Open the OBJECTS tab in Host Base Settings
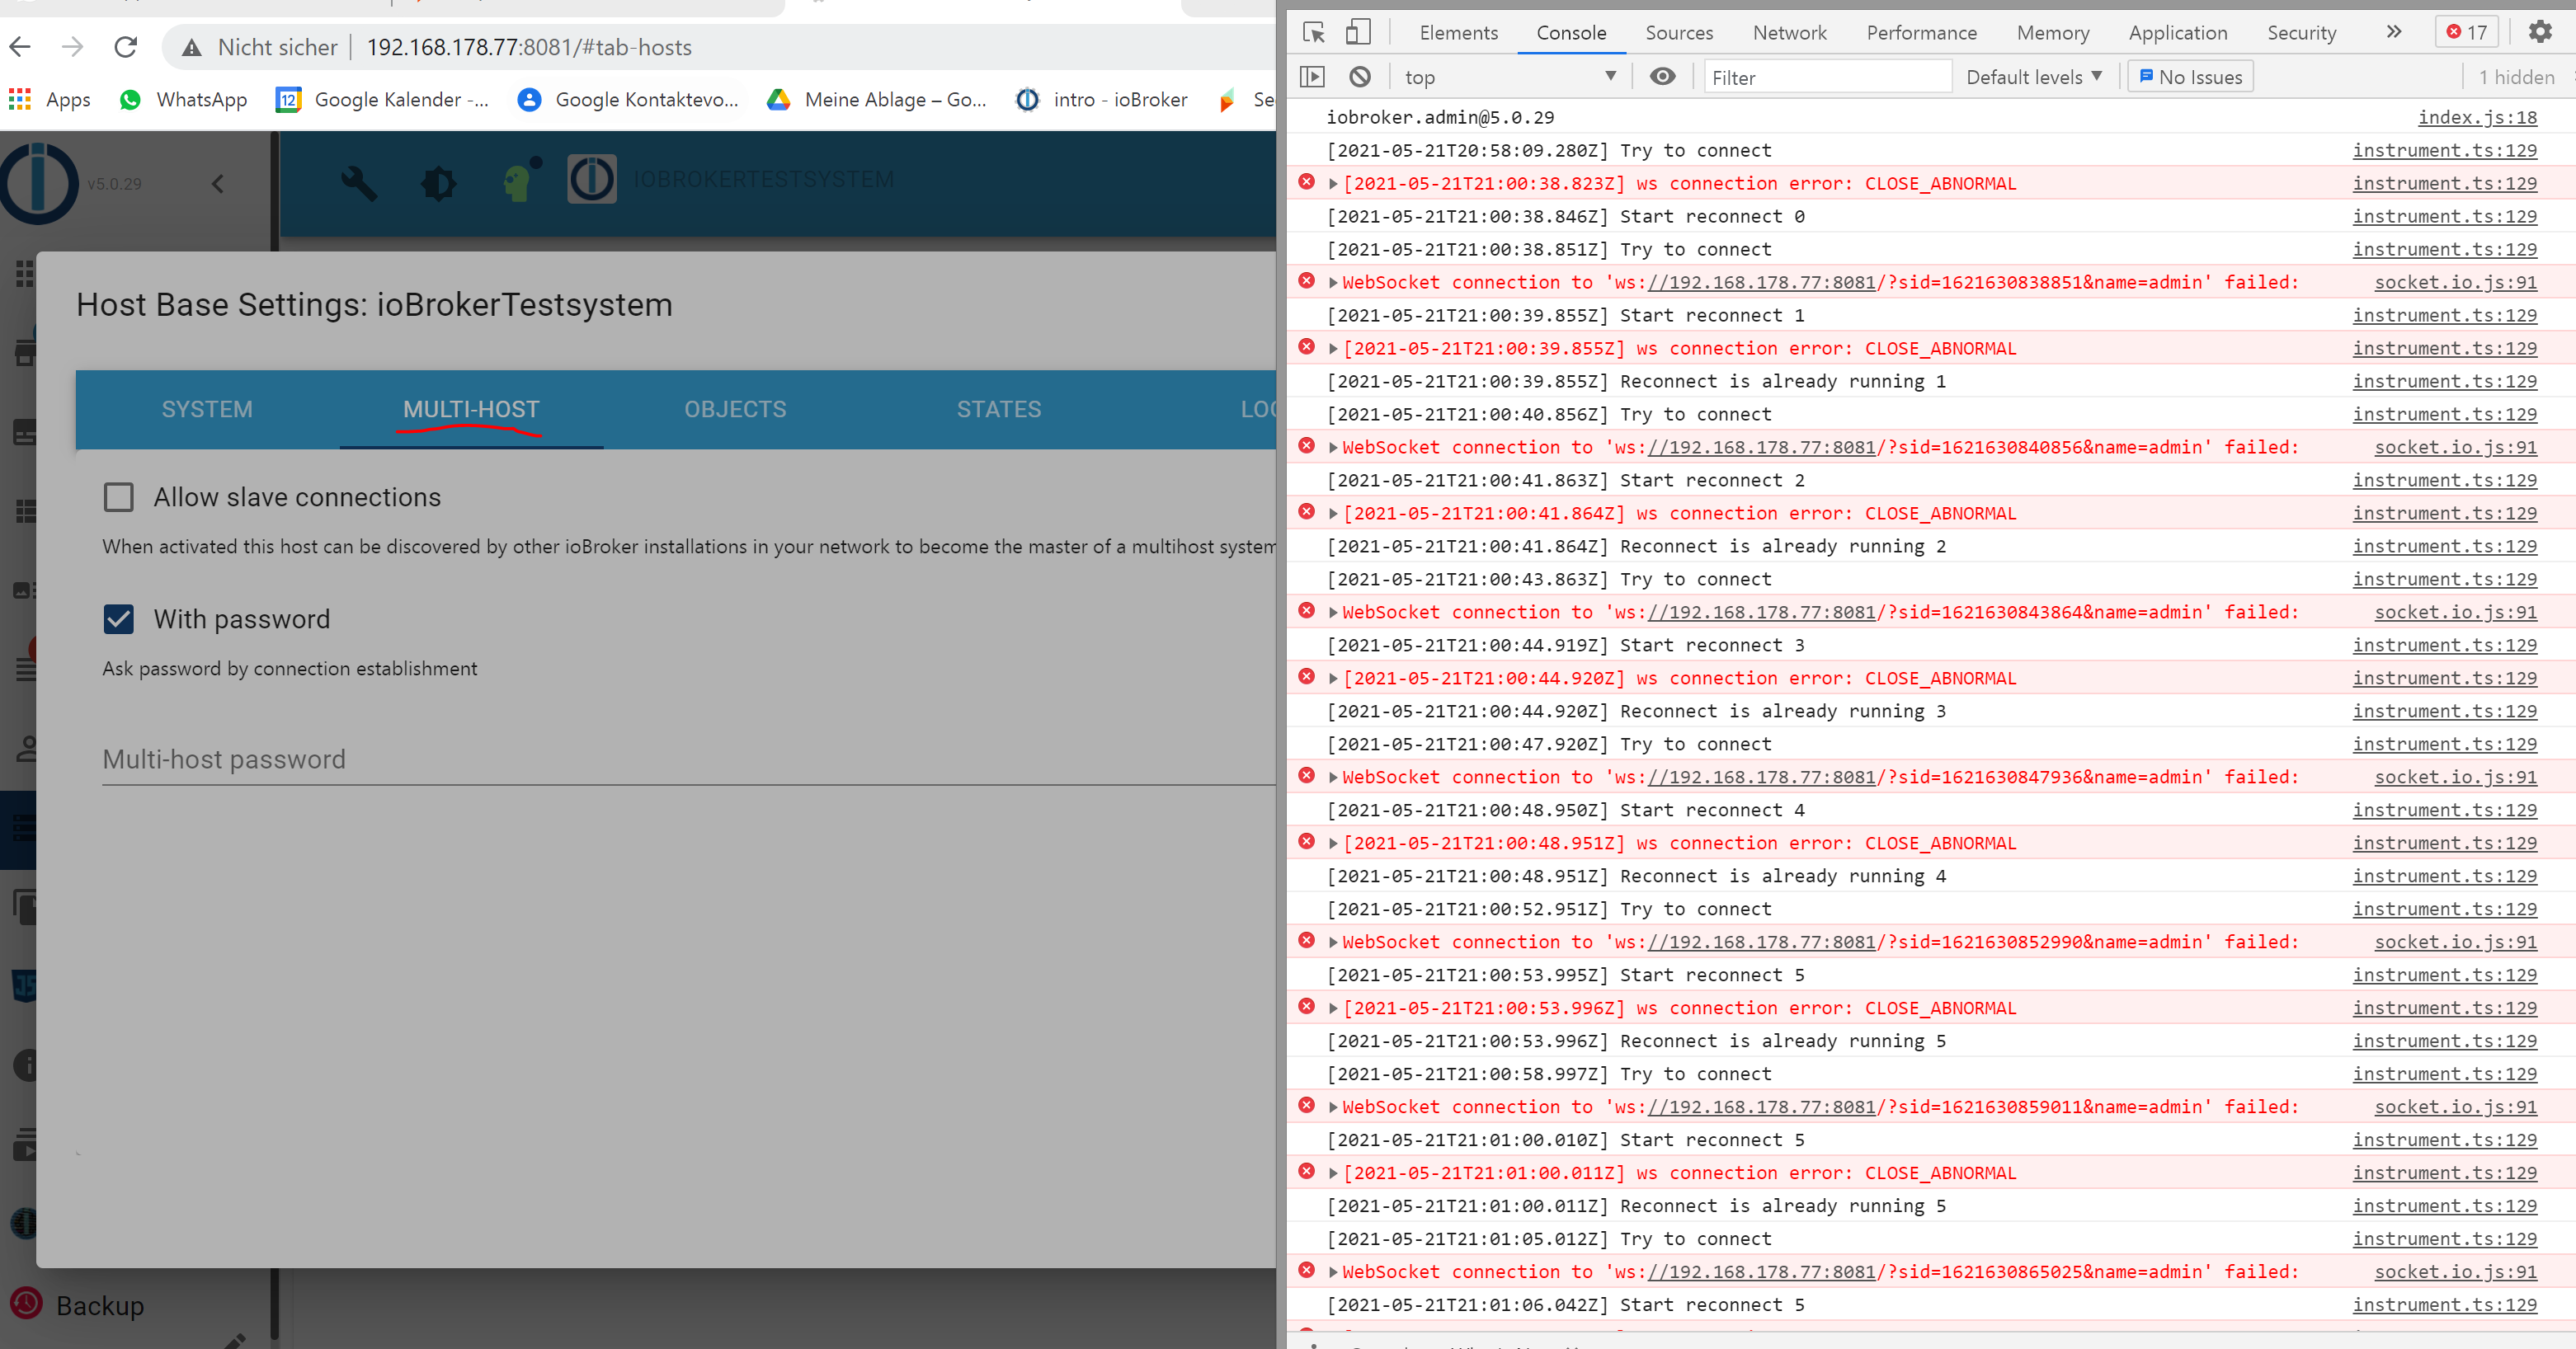This screenshot has width=2576, height=1349. coord(735,409)
